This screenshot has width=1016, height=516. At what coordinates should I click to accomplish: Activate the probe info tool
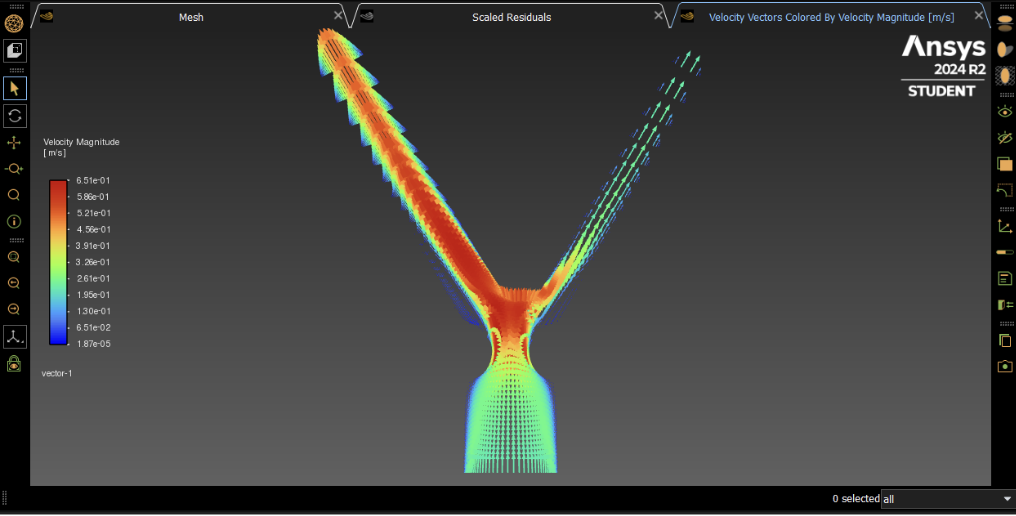click(x=14, y=222)
